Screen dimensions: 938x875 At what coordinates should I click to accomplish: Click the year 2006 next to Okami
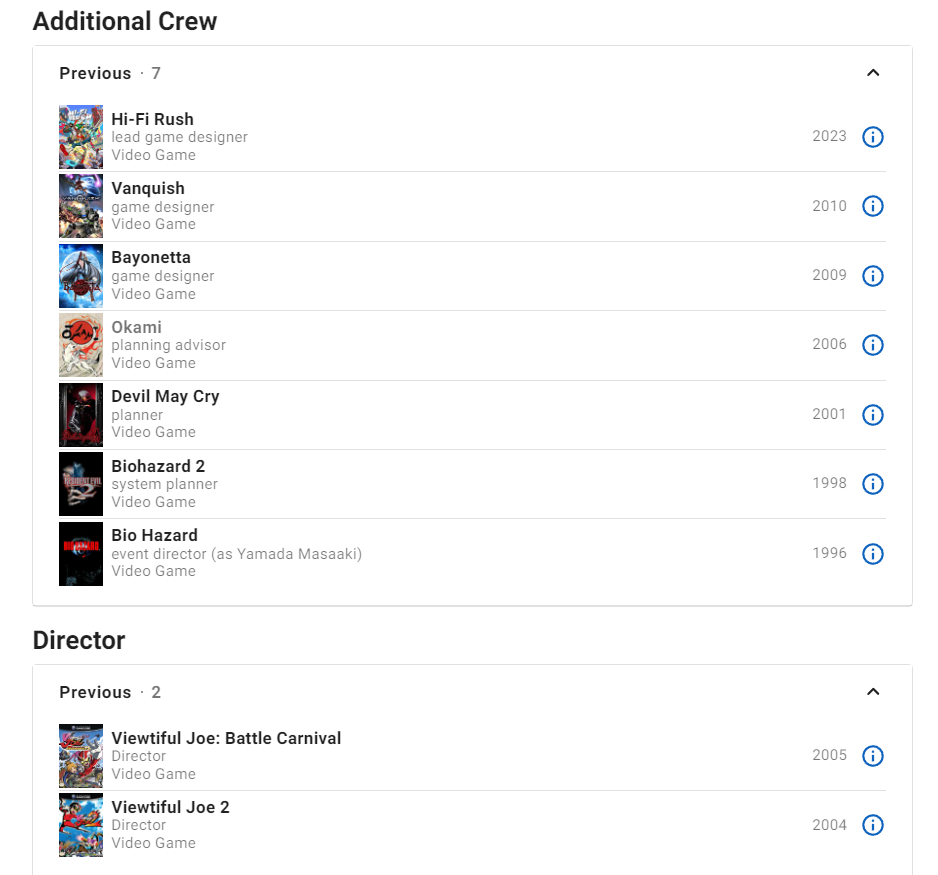pos(829,344)
